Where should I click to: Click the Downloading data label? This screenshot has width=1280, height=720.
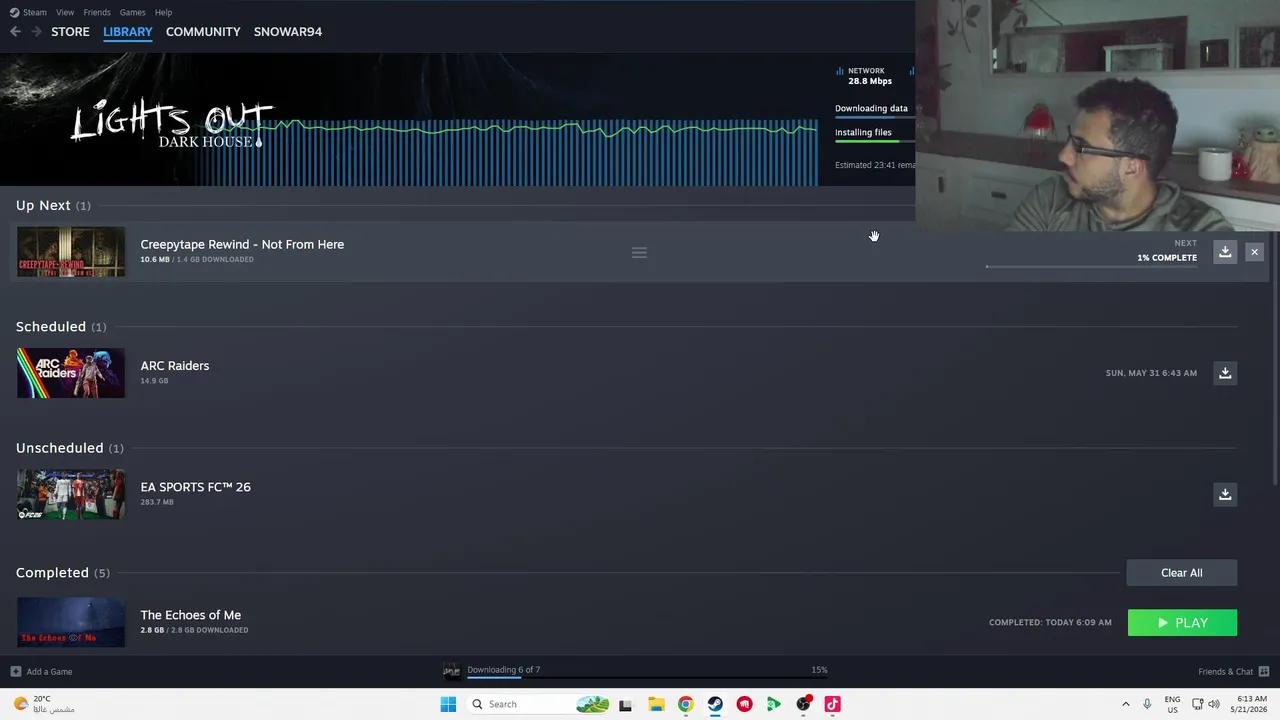(x=871, y=108)
